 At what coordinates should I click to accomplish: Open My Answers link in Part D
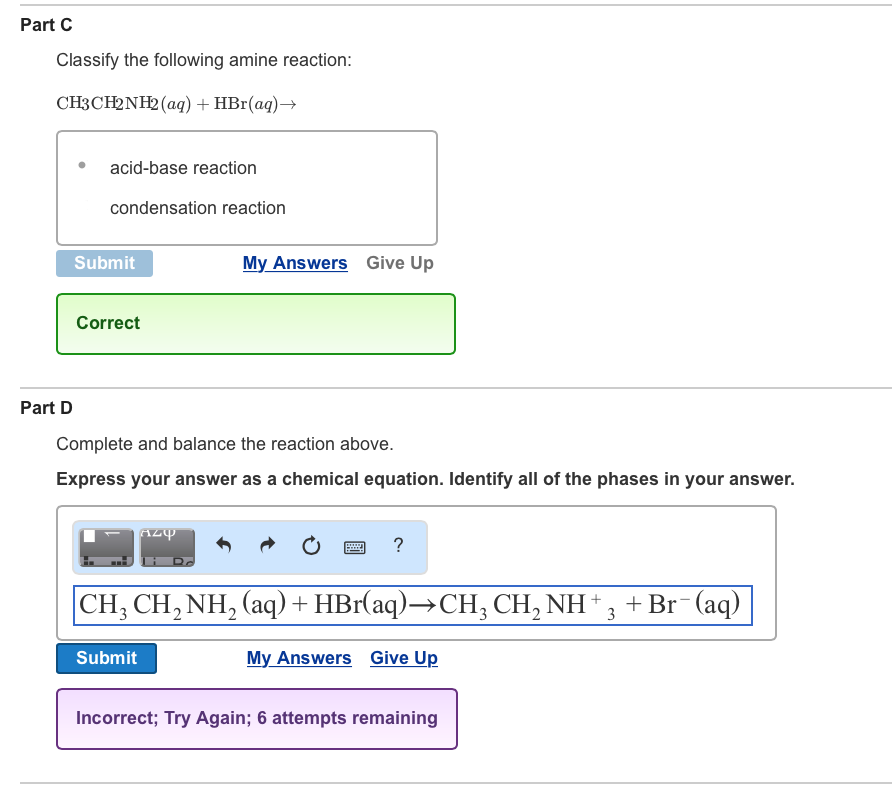tap(299, 657)
